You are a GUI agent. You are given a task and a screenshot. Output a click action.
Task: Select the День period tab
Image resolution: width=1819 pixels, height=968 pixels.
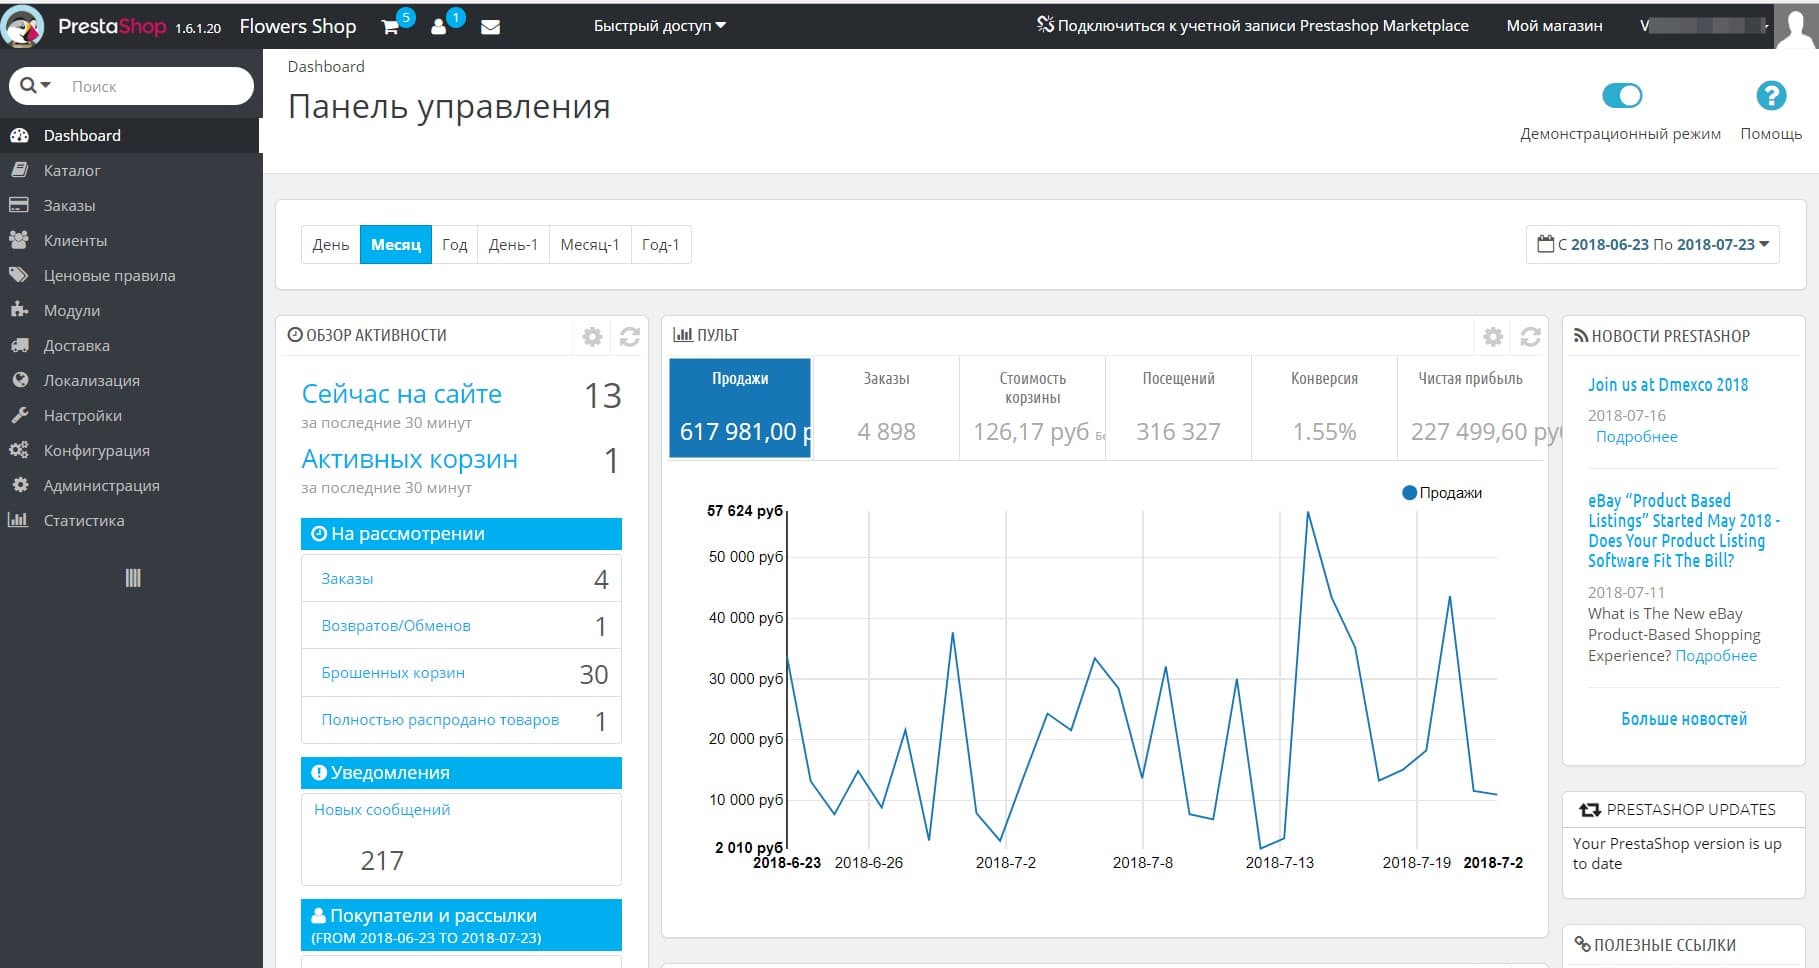pyautogui.click(x=331, y=244)
